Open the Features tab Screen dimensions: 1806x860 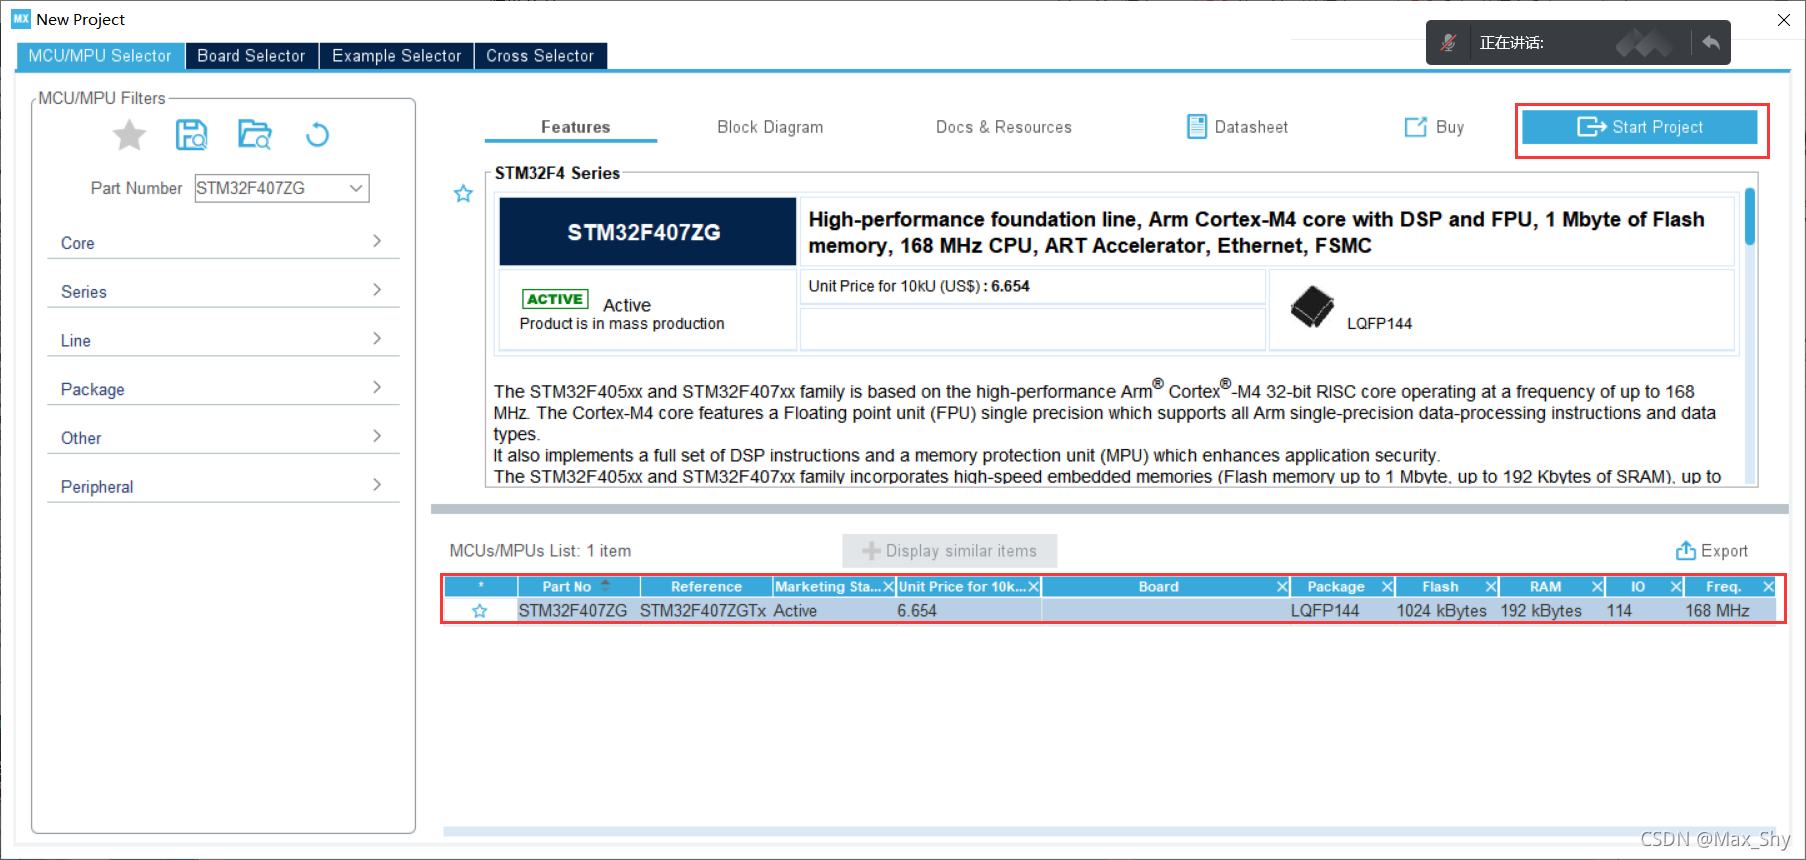575,127
